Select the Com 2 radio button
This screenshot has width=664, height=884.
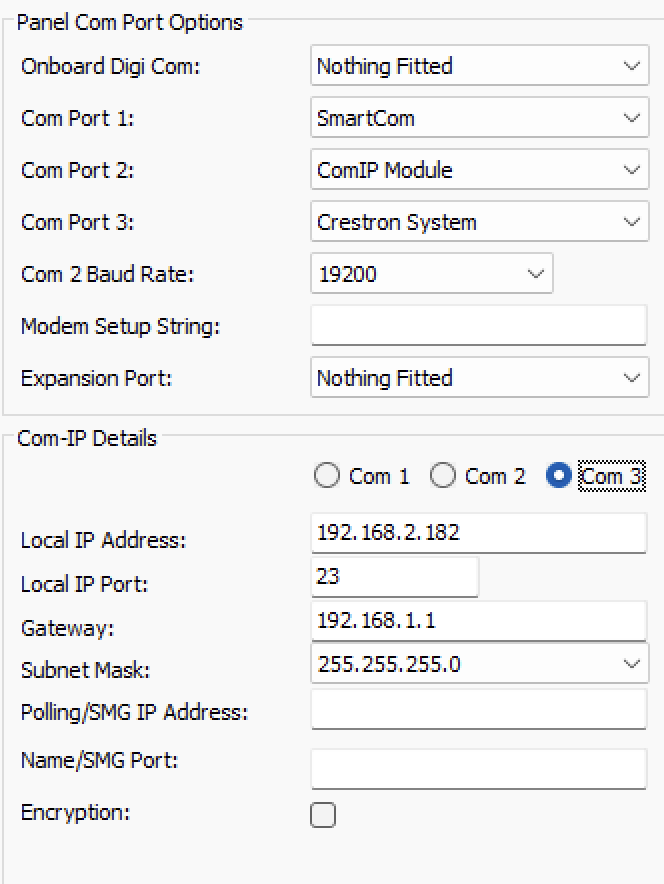point(443,477)
